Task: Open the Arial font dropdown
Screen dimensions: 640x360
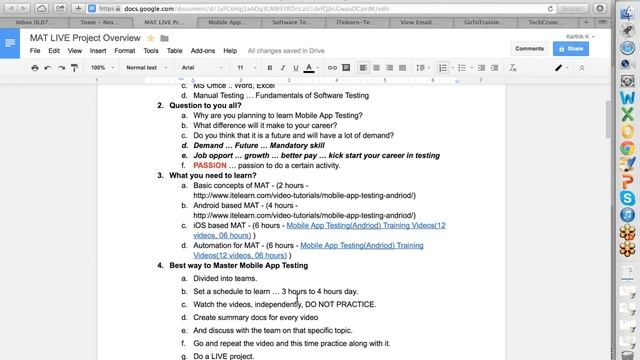Action: click(x=202, y=68)
